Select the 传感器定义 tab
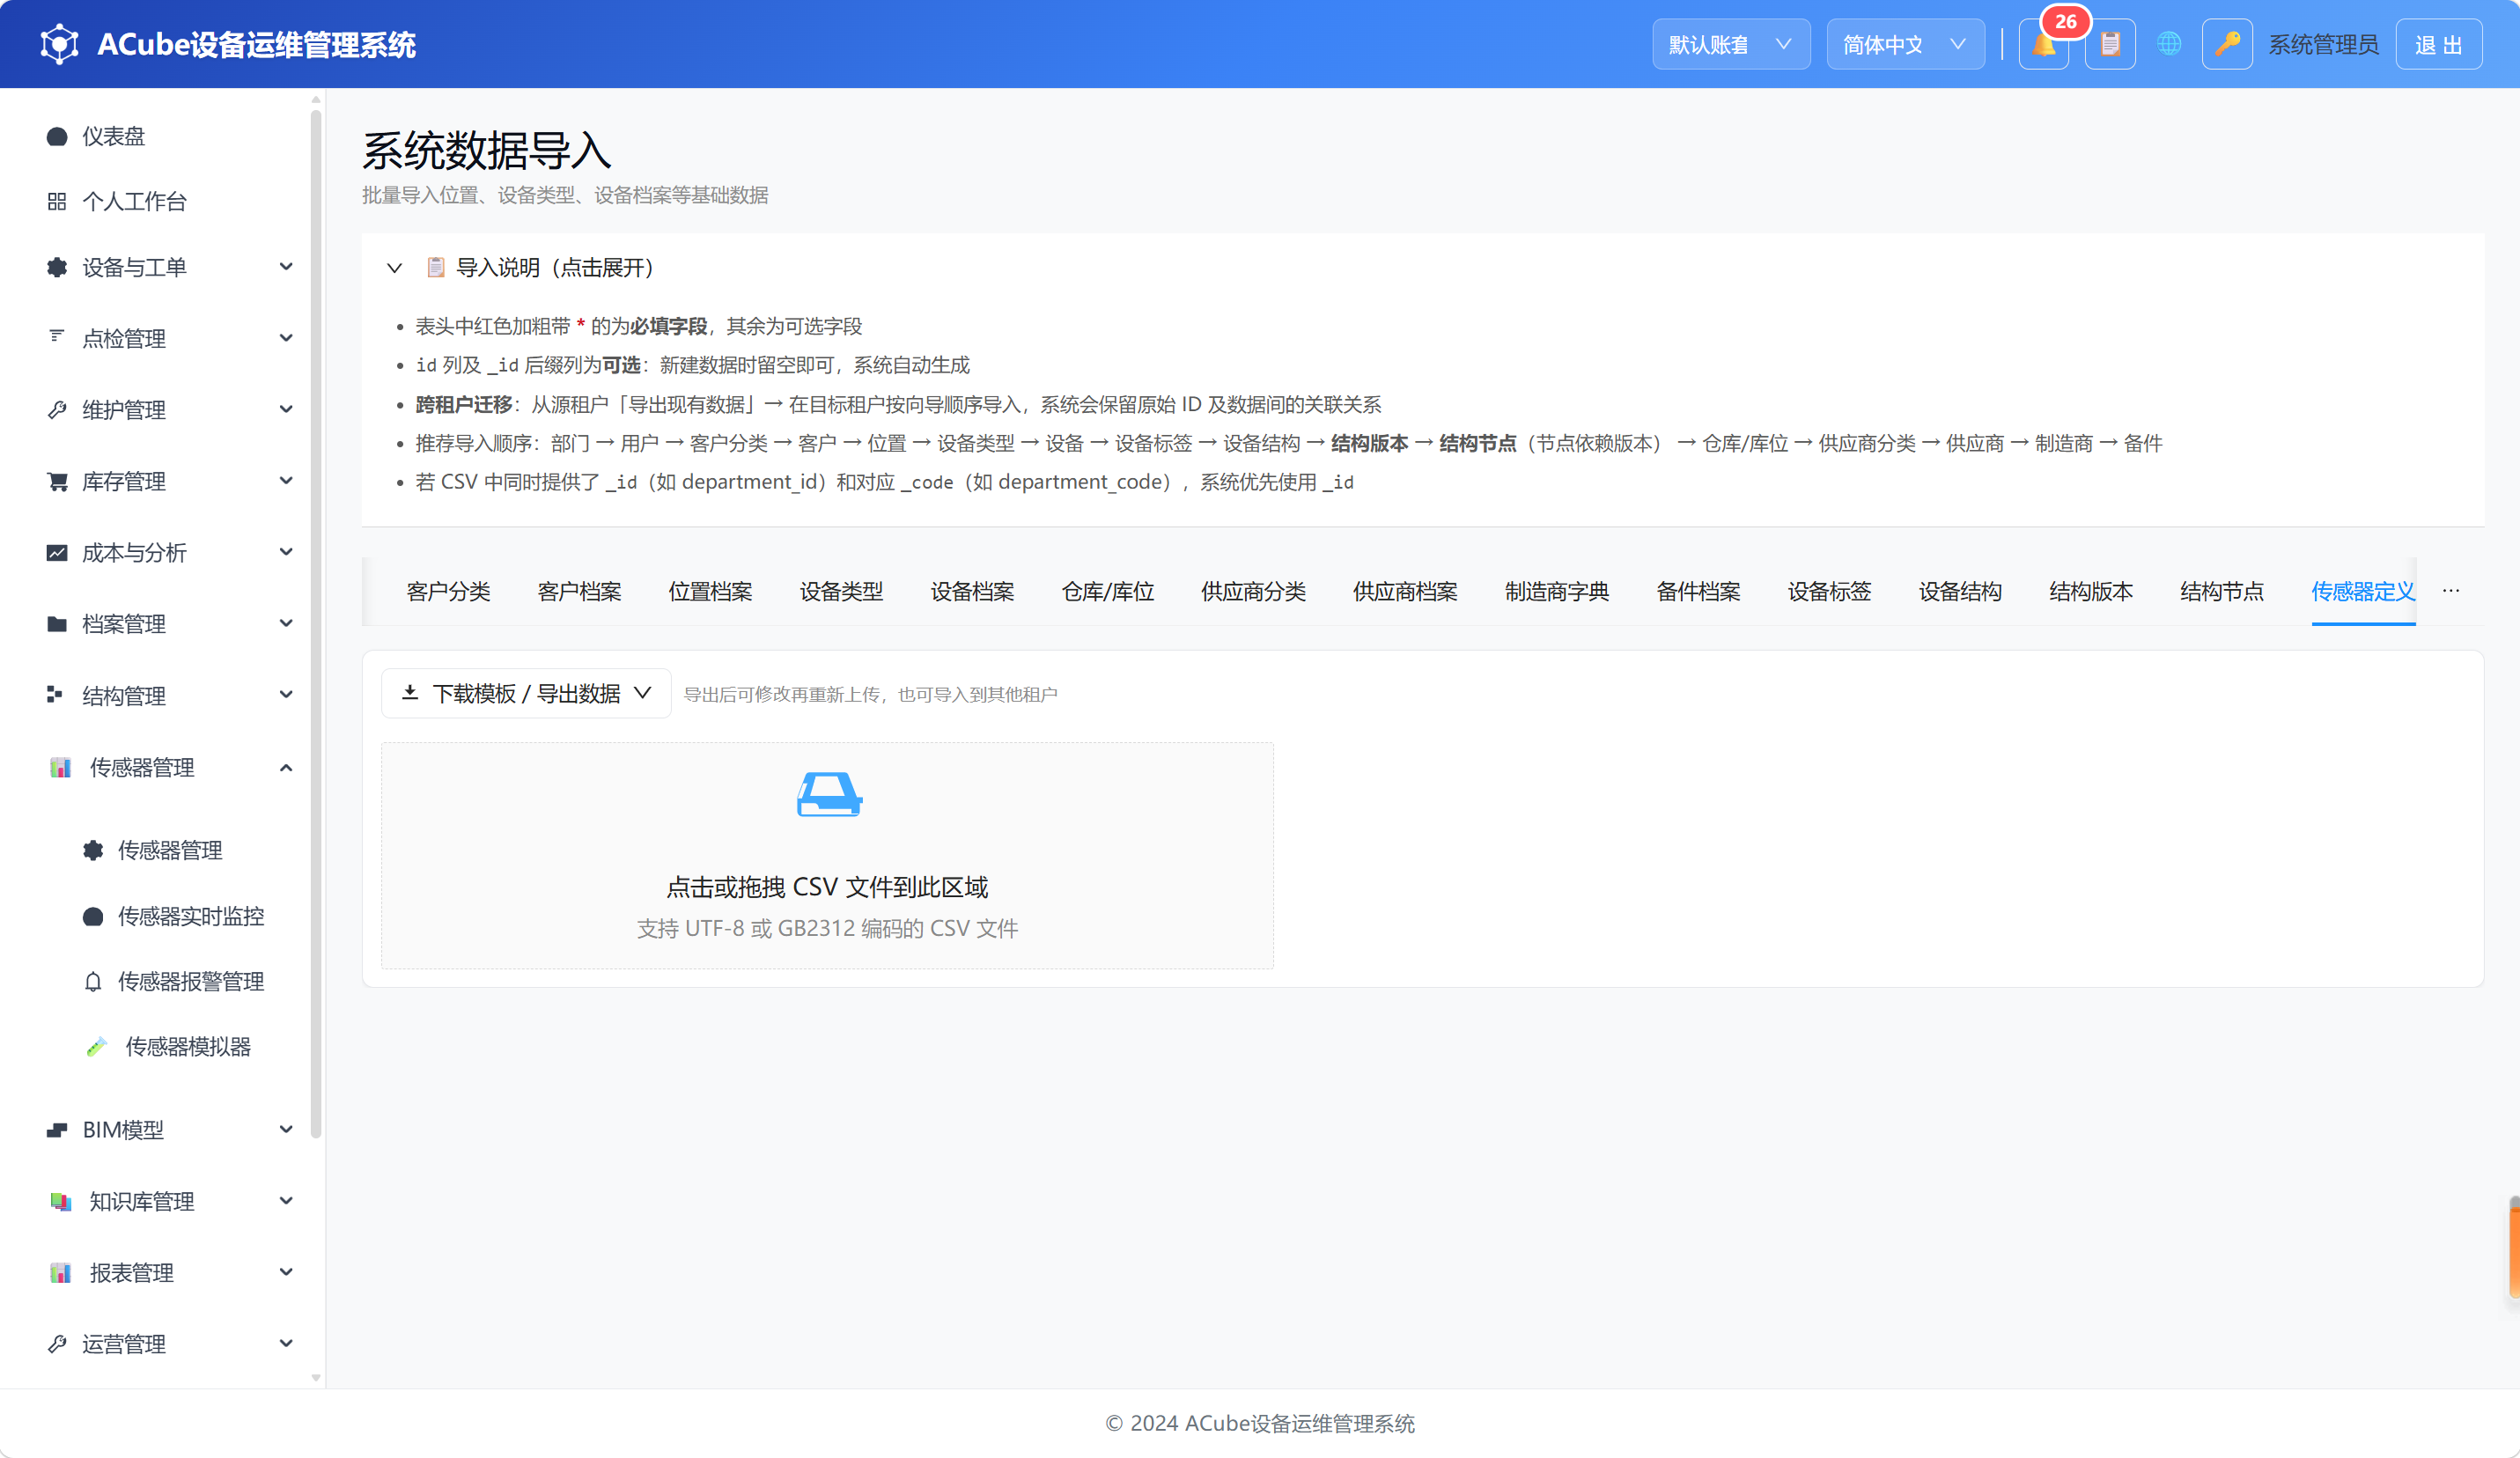Screen dimensions: 2520x1458 pos(2363,591)
